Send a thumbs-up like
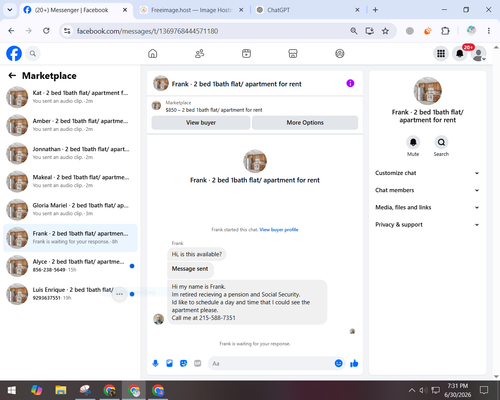Image resolution: width=500 pixels, height=400 pixels. (x=354, y=363)
